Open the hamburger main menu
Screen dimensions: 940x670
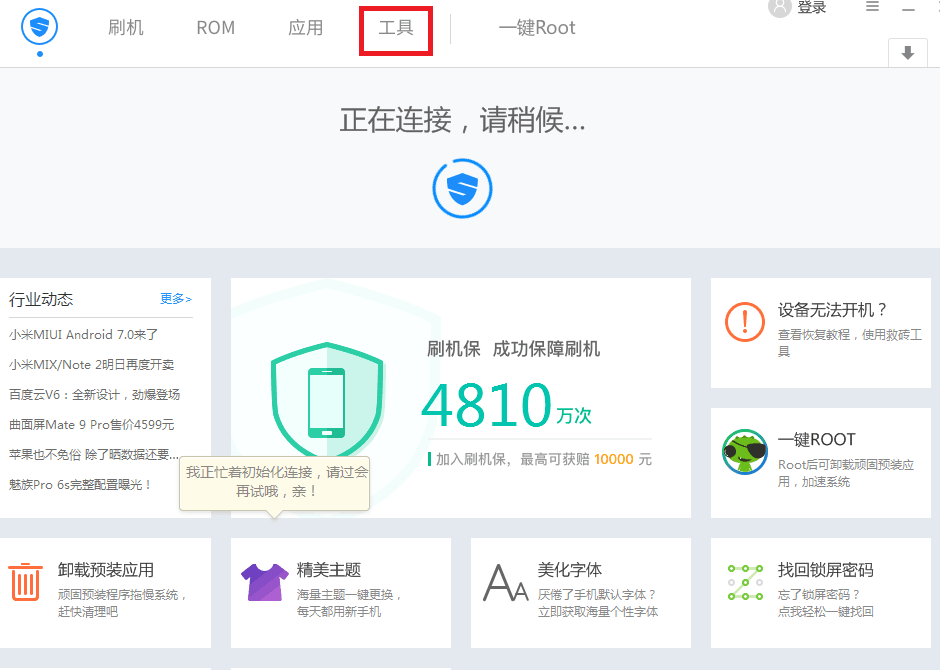pyautogui.click(x=872, y=7)
